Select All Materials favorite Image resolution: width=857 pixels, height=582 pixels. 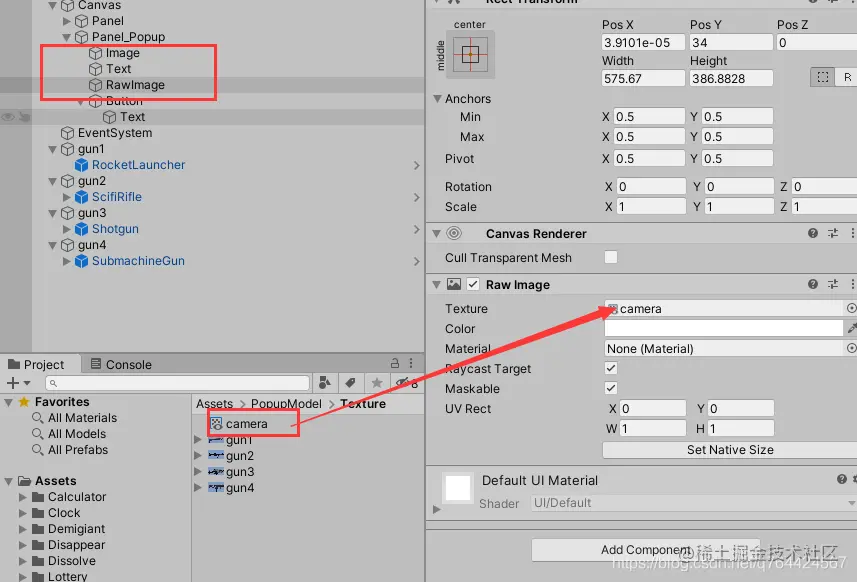(x=82, y=418)
